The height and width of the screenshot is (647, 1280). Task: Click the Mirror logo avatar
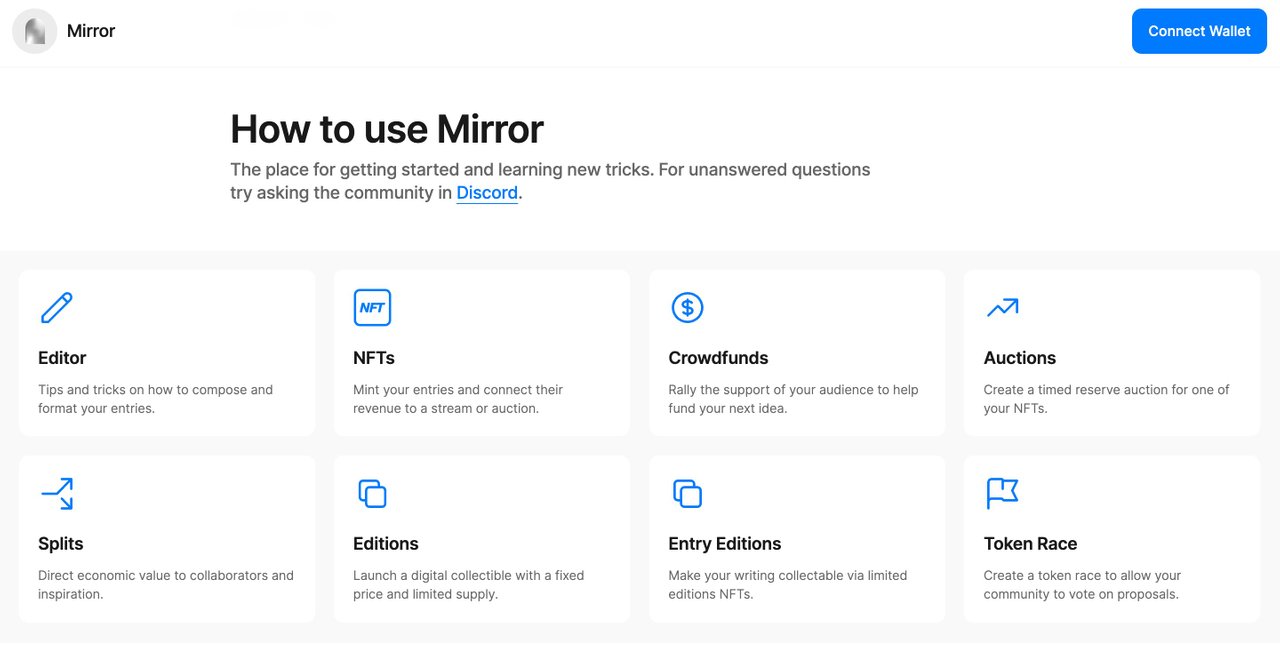[35, 31]
